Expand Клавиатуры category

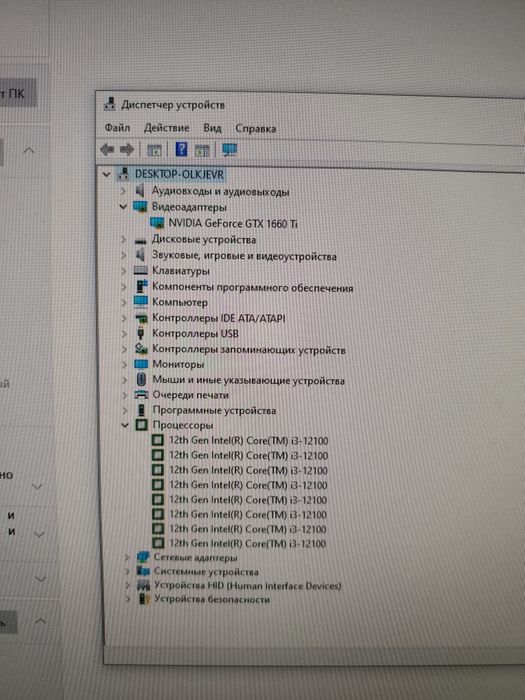point(124,271)
